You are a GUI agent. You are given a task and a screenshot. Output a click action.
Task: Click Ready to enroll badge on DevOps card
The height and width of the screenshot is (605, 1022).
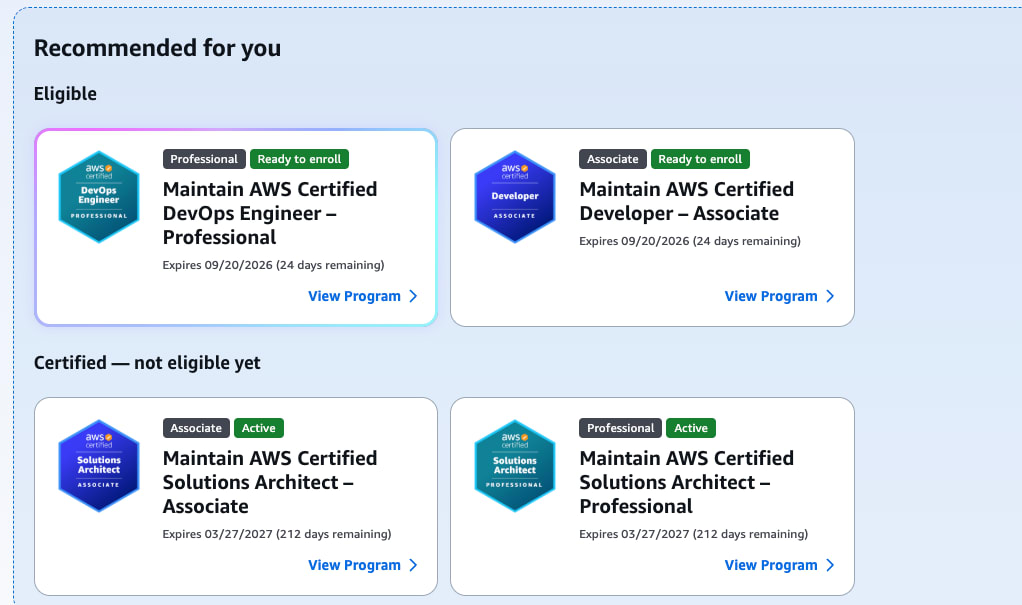299,159
